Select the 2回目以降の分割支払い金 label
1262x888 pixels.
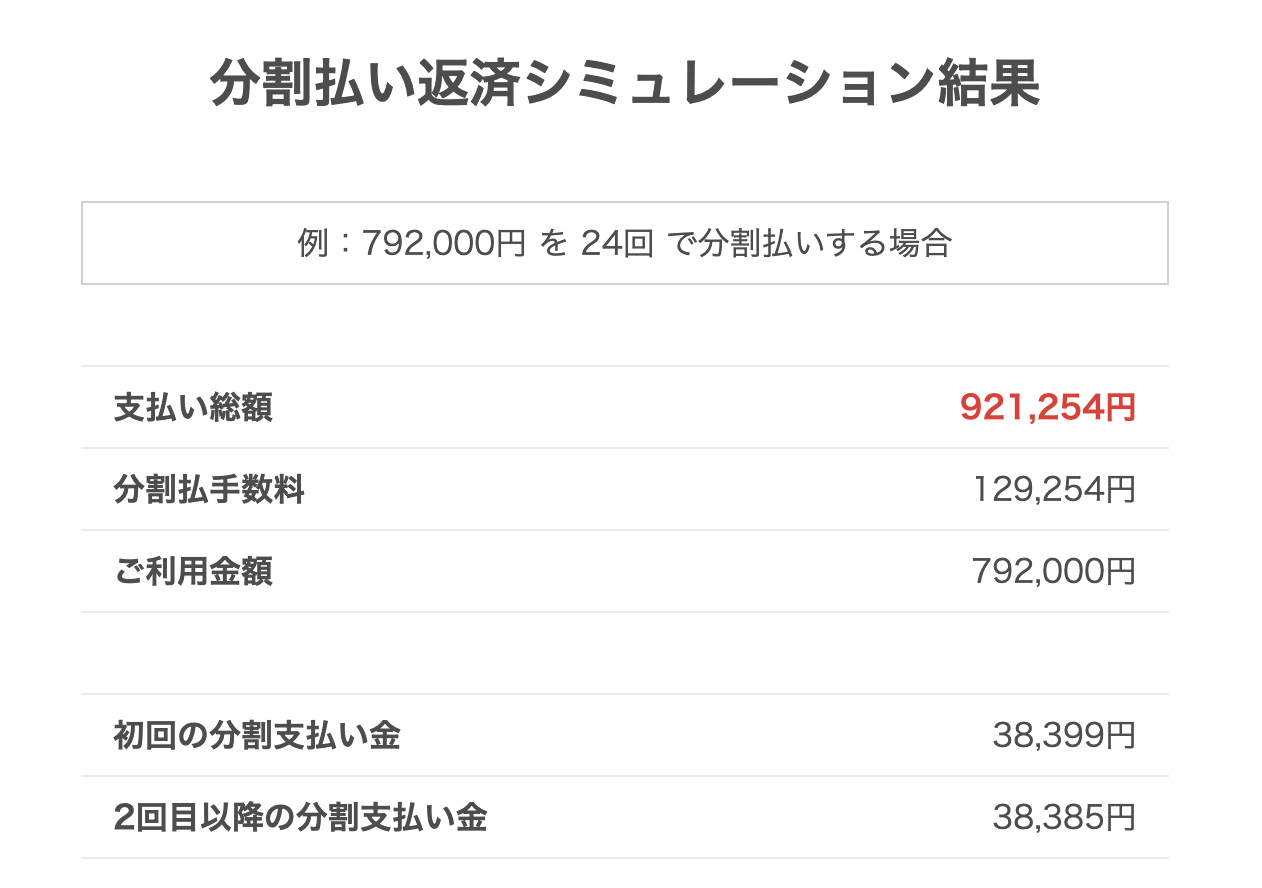click(x=300, y=818)
